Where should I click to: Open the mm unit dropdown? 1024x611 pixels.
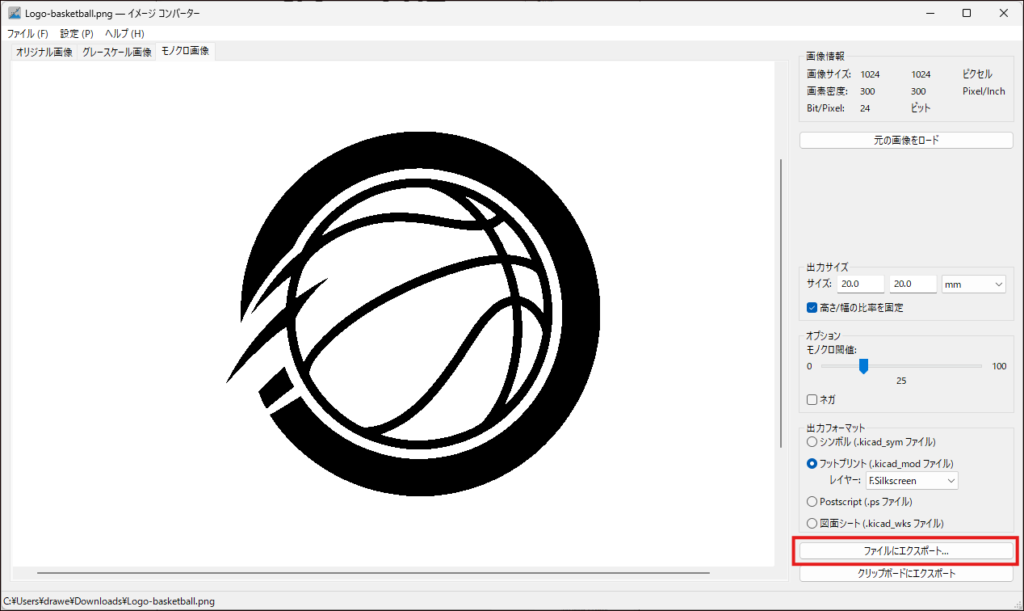click(973, 285)
